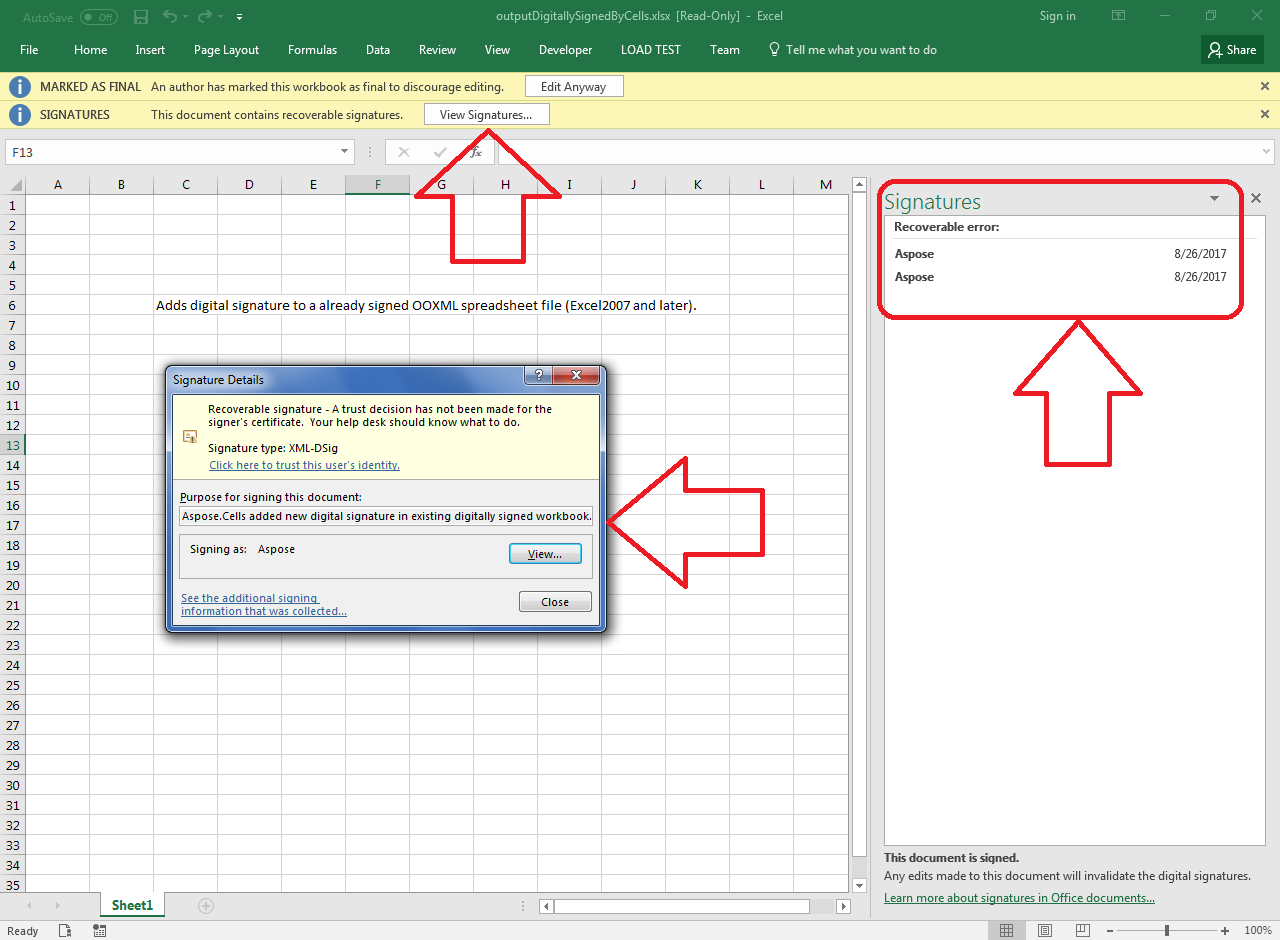Switch to Page Layout view icon

coord(1045,931)
